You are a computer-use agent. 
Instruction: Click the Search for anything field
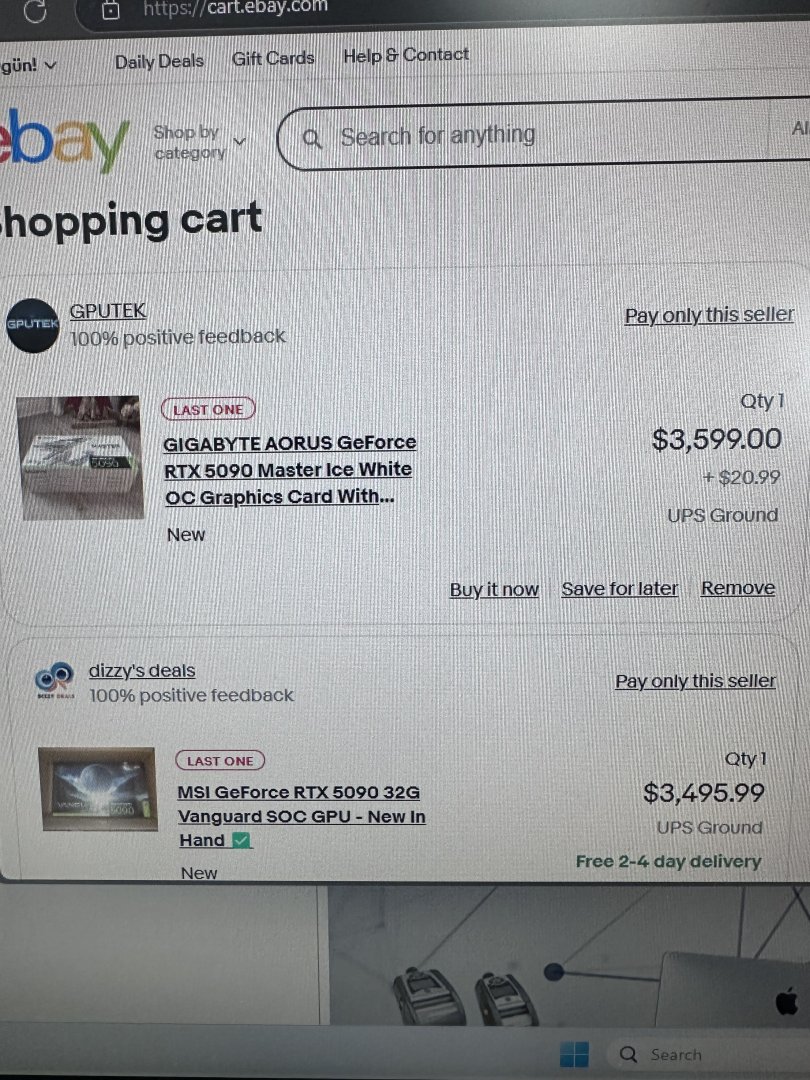540,136
